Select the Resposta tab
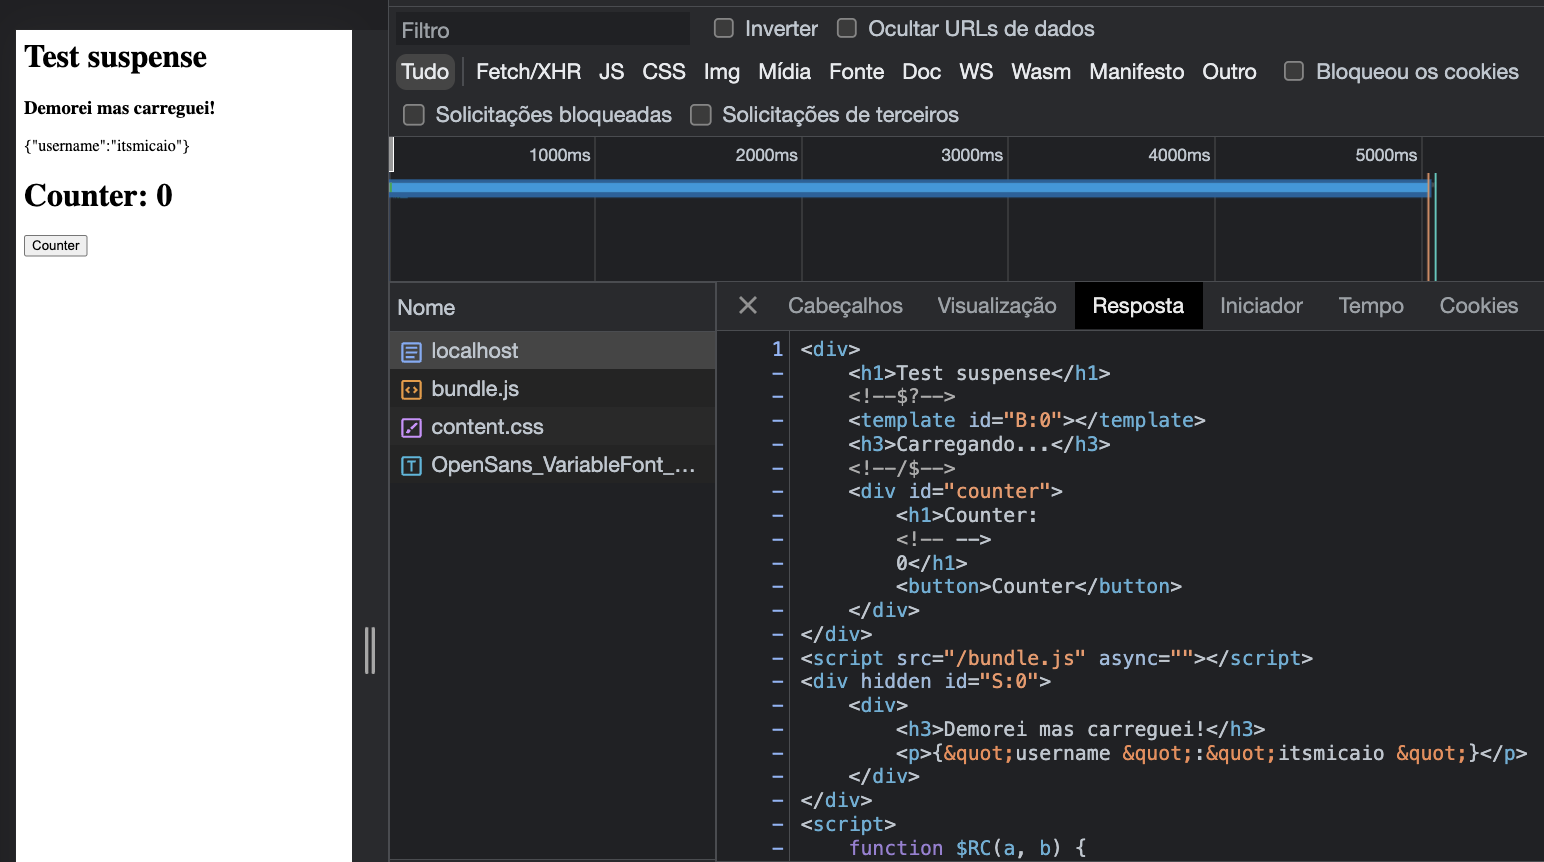The height and width of the screenshot is (862, 1544). [1138, 306]
